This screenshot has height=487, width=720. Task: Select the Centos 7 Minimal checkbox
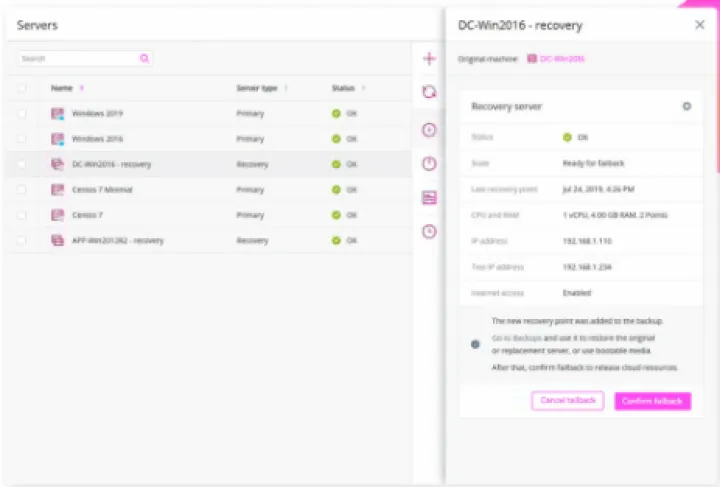22,190
